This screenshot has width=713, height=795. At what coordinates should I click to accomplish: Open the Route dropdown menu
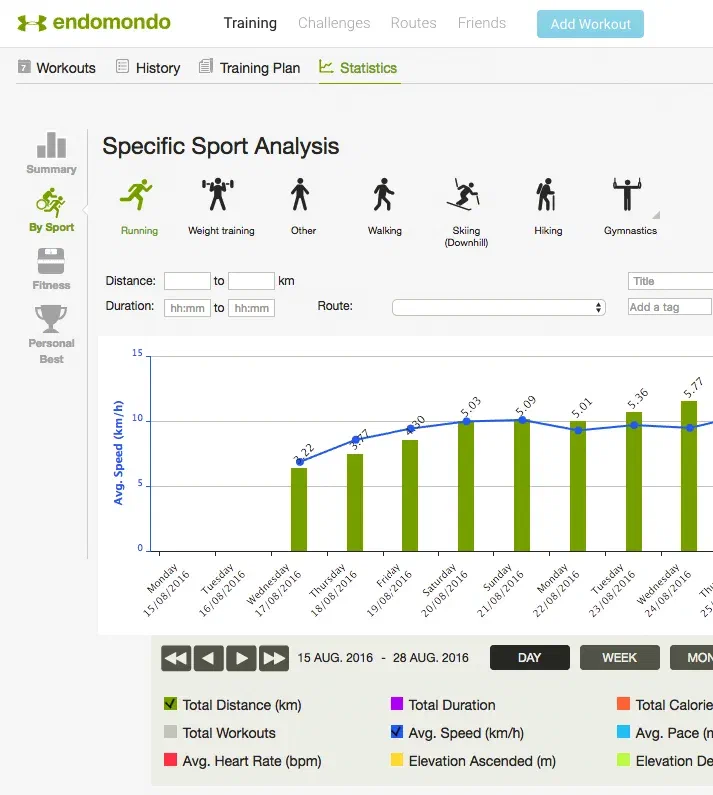[x=498, y=308]
